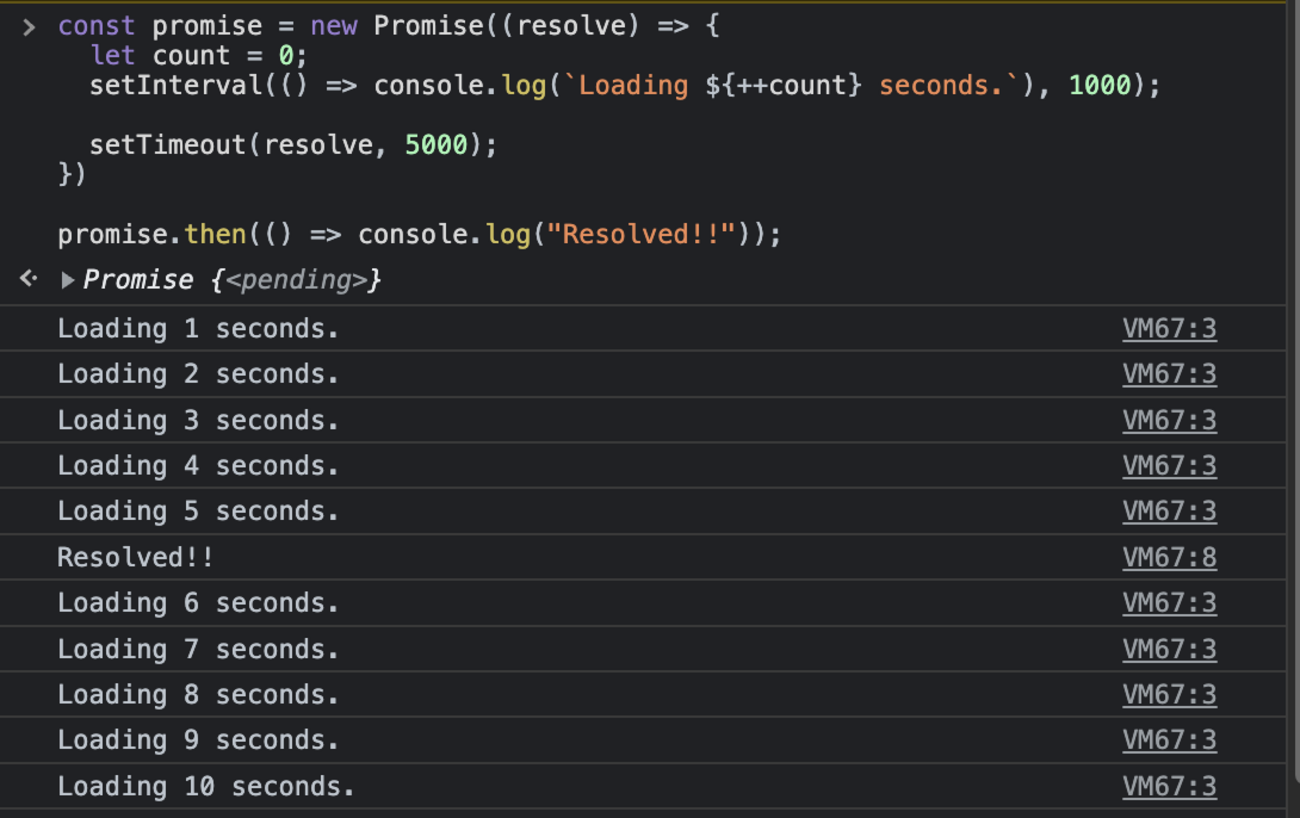Open source link for "Loading 8 seconds."
Viewport: 1300px width, 818px height.
click(1169, 695)
